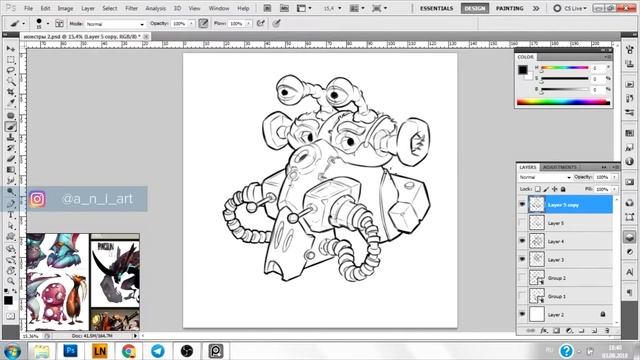Launch Mini Bridge from application bar

coord(284,8)
